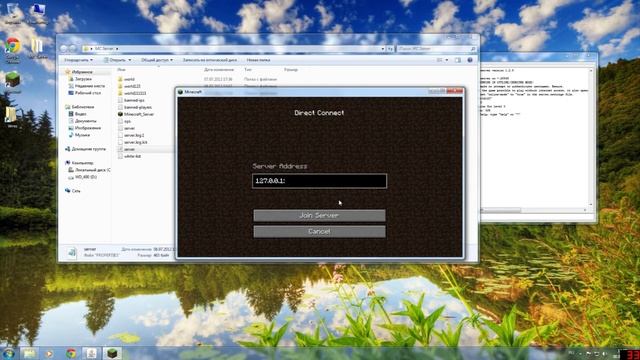Image resolution: width=640 pixels, height=360 pixels.
Task: Click the Recycle Bin desktop icon
Action: 12,13
